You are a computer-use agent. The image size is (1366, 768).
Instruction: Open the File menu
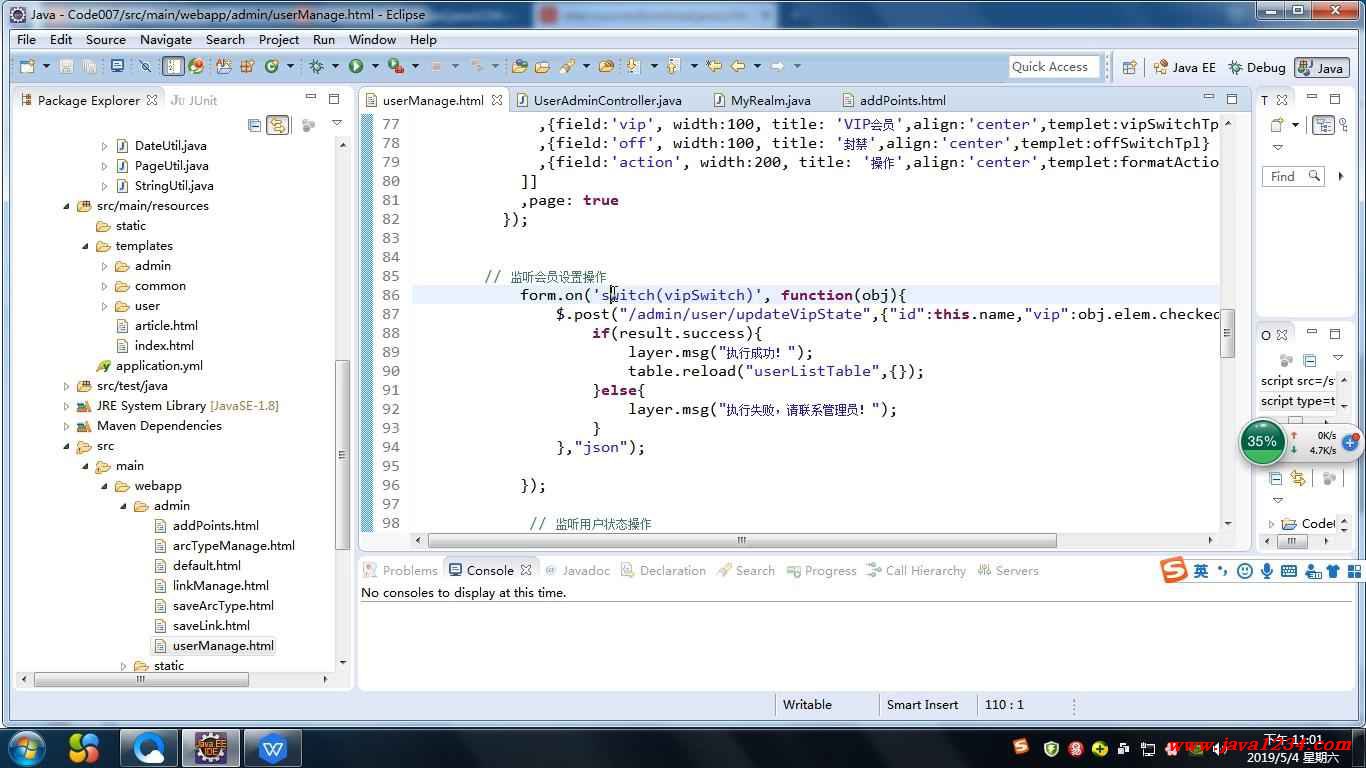coord(26,39)
